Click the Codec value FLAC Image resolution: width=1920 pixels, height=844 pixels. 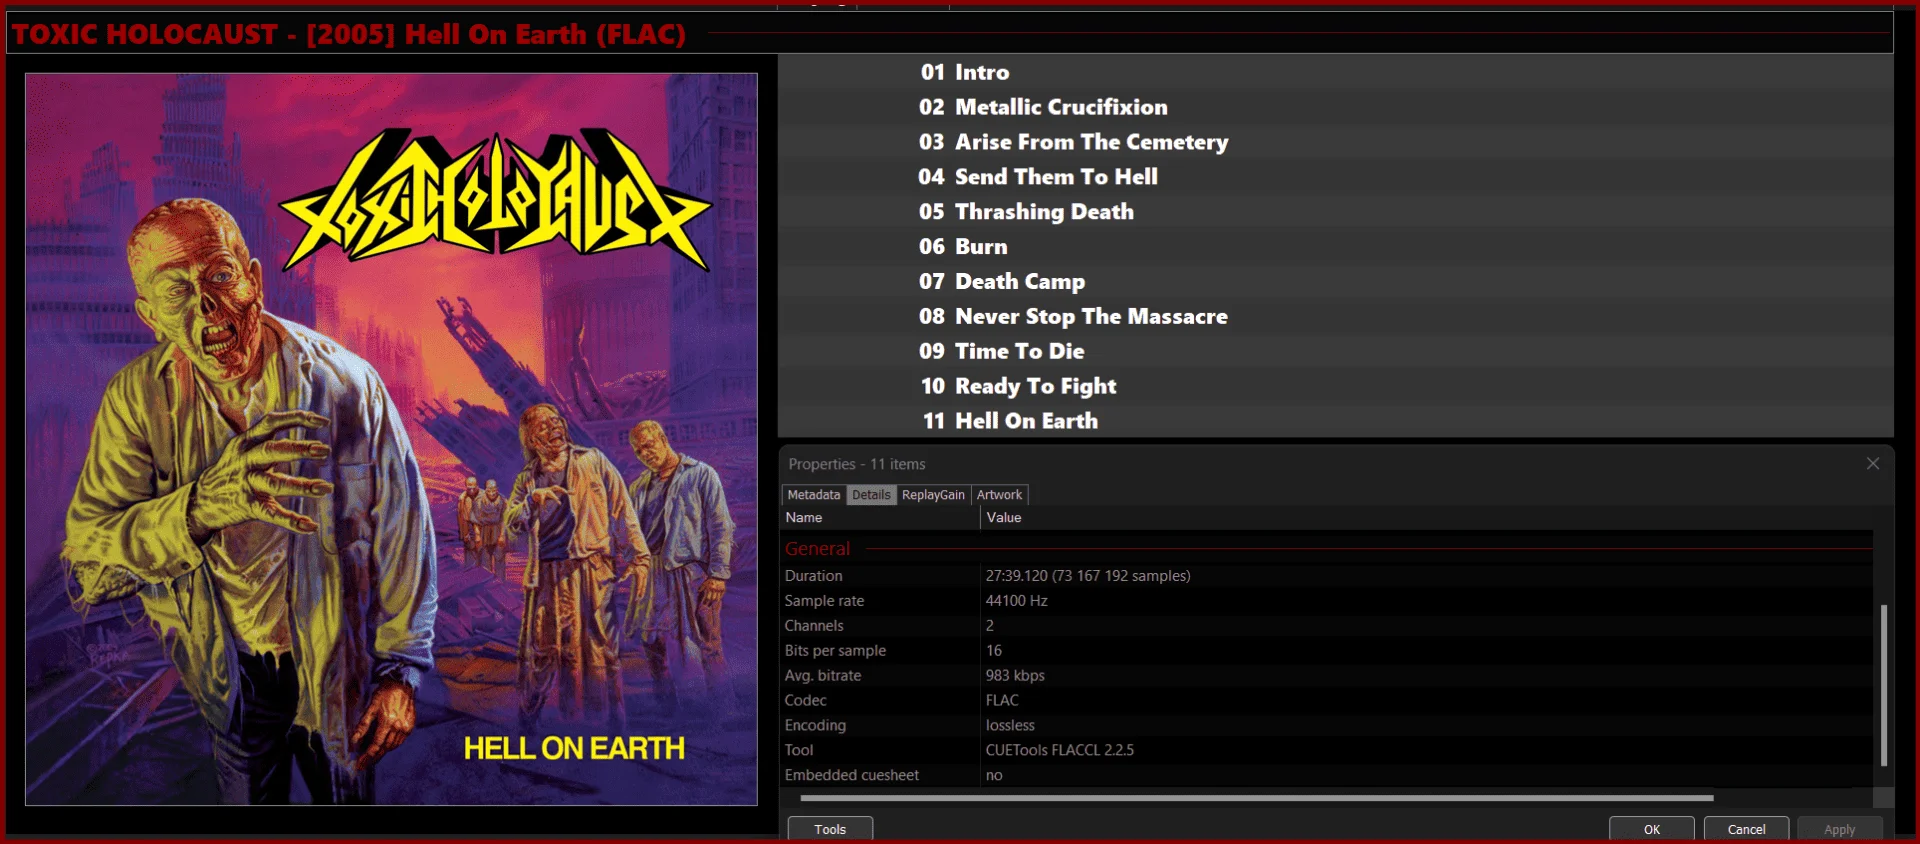(x=1002, y=701)
